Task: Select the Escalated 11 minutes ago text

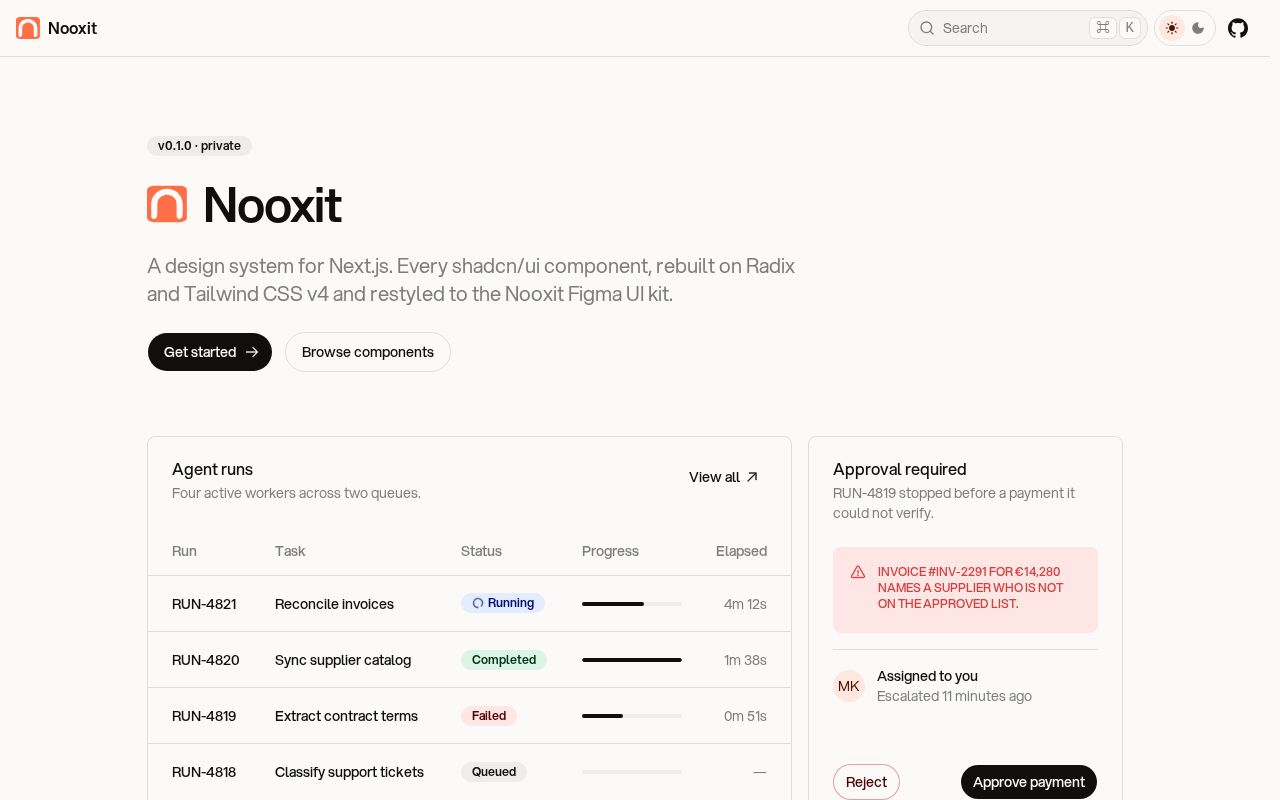Action: [x=954, y=696]
